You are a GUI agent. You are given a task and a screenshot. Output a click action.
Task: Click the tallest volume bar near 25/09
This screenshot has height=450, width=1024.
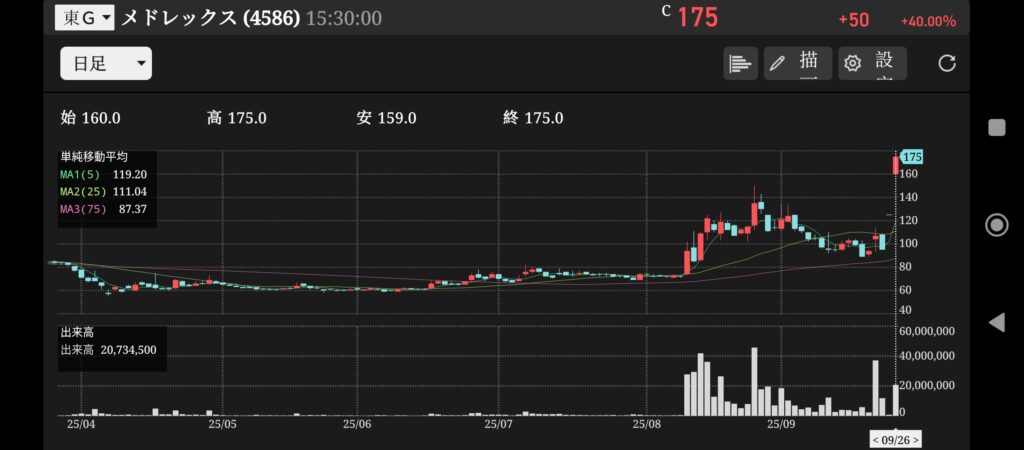coord(754,382)
